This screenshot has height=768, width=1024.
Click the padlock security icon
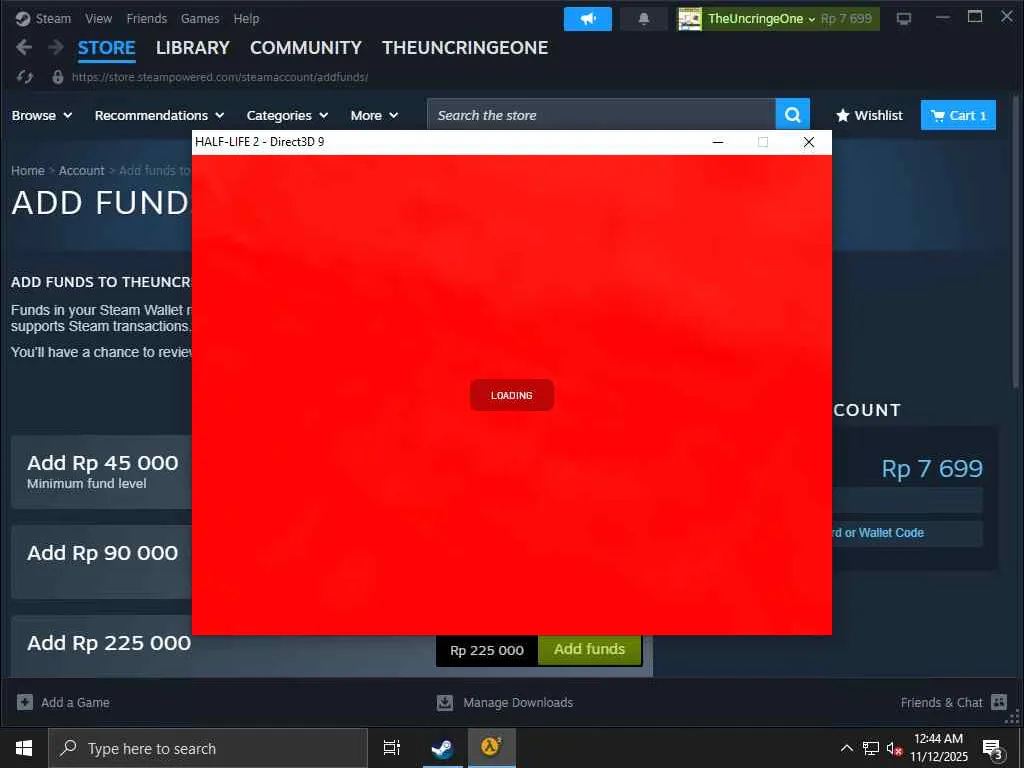[x=57, y=77]
